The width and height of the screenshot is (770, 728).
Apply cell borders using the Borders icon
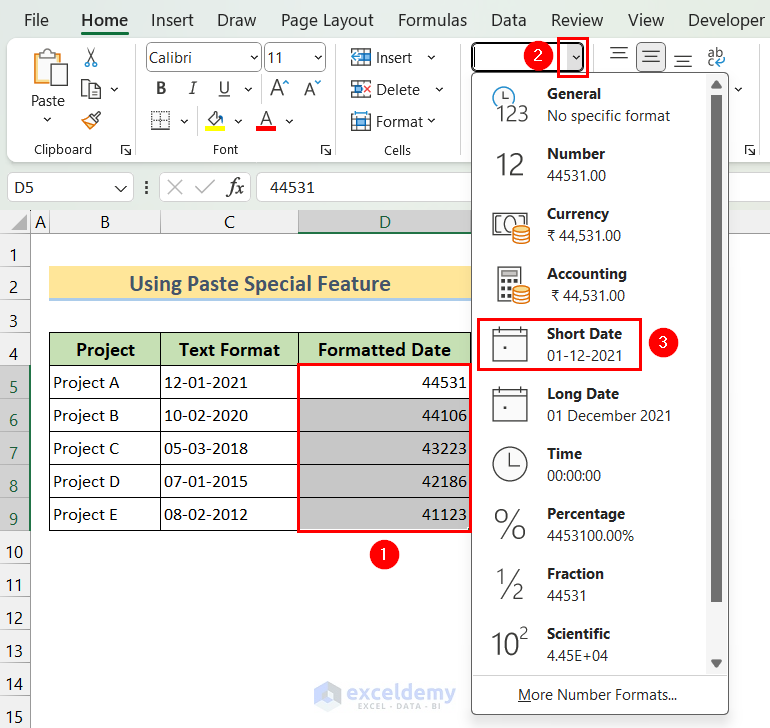[x=160, y=120]
